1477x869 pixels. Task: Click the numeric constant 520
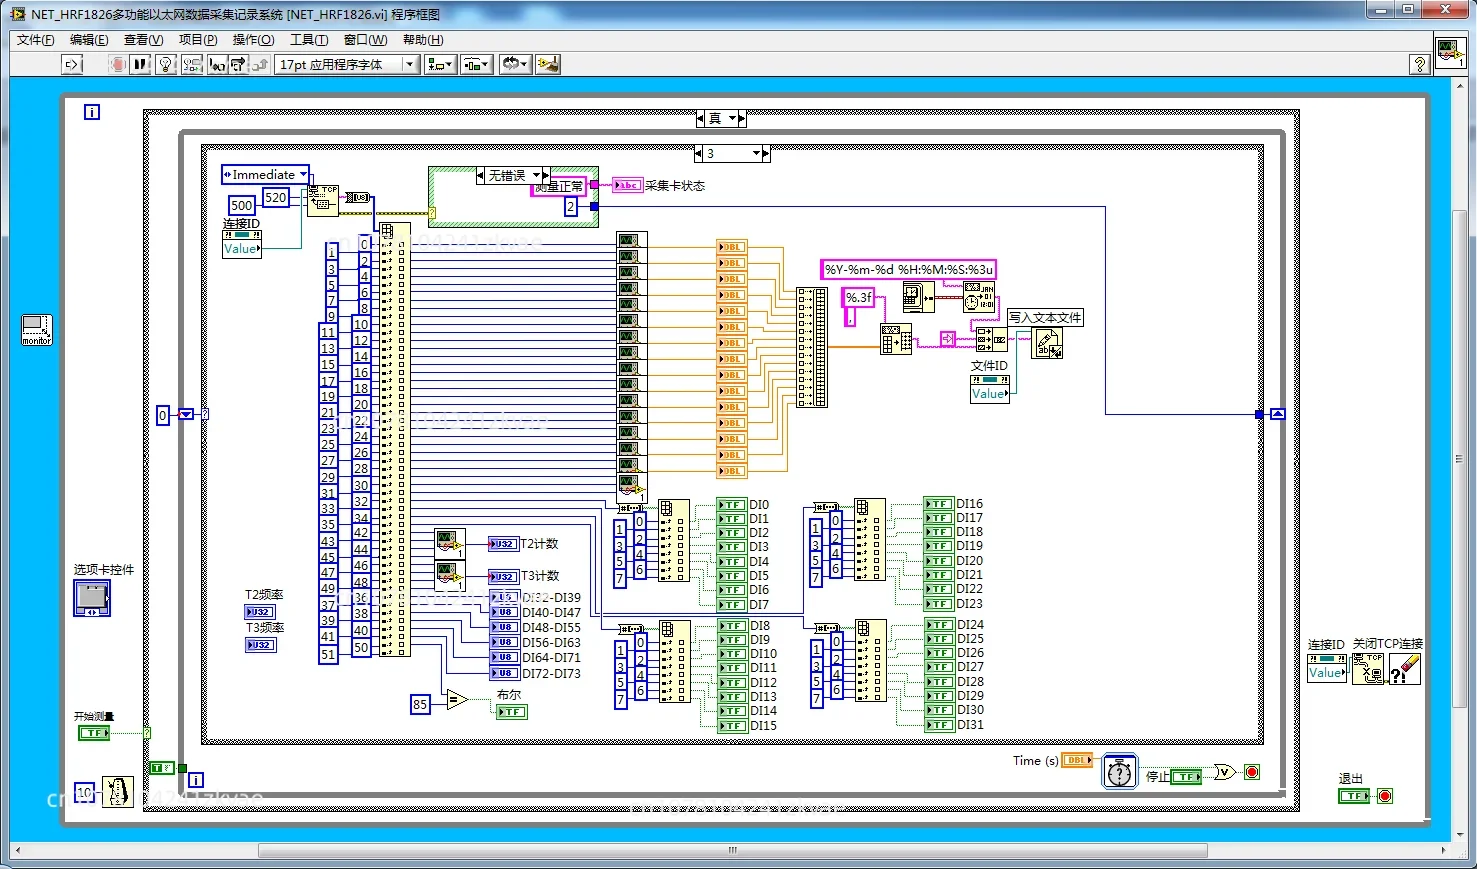[276, 198]
